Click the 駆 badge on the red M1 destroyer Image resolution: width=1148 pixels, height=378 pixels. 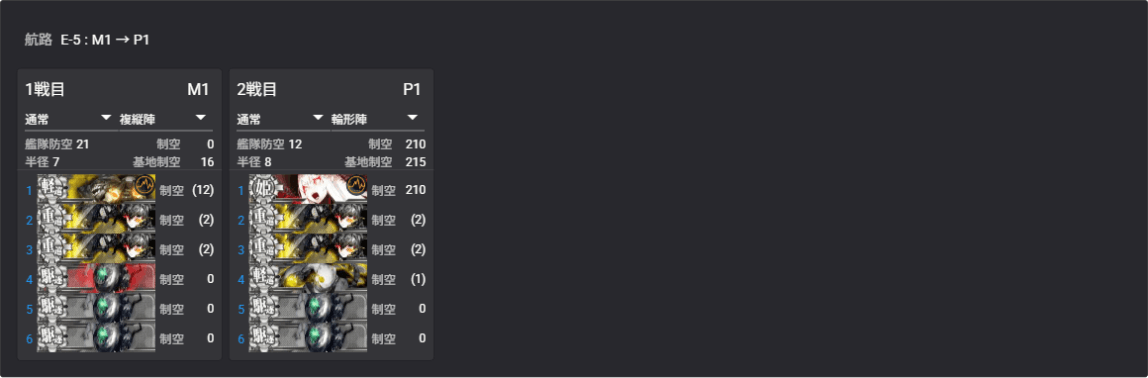51,279
